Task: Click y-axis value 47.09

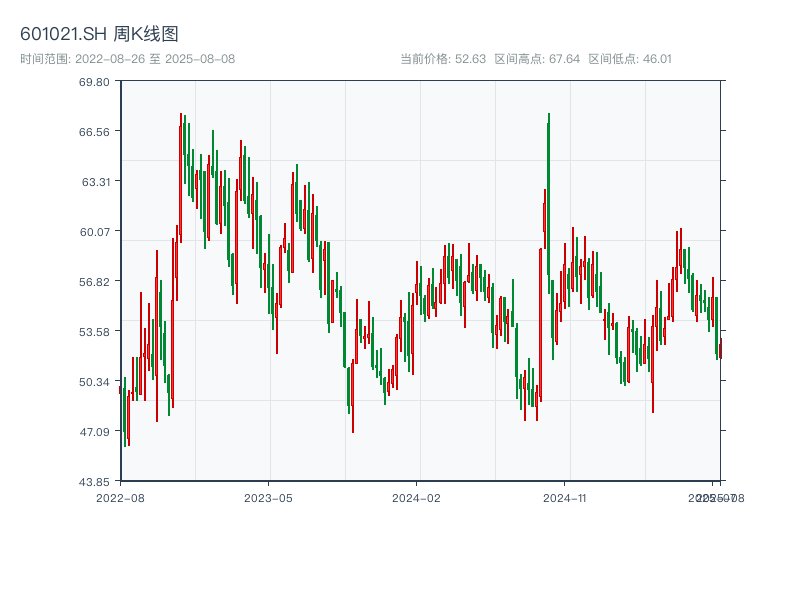Action: [x=94, y=432]
